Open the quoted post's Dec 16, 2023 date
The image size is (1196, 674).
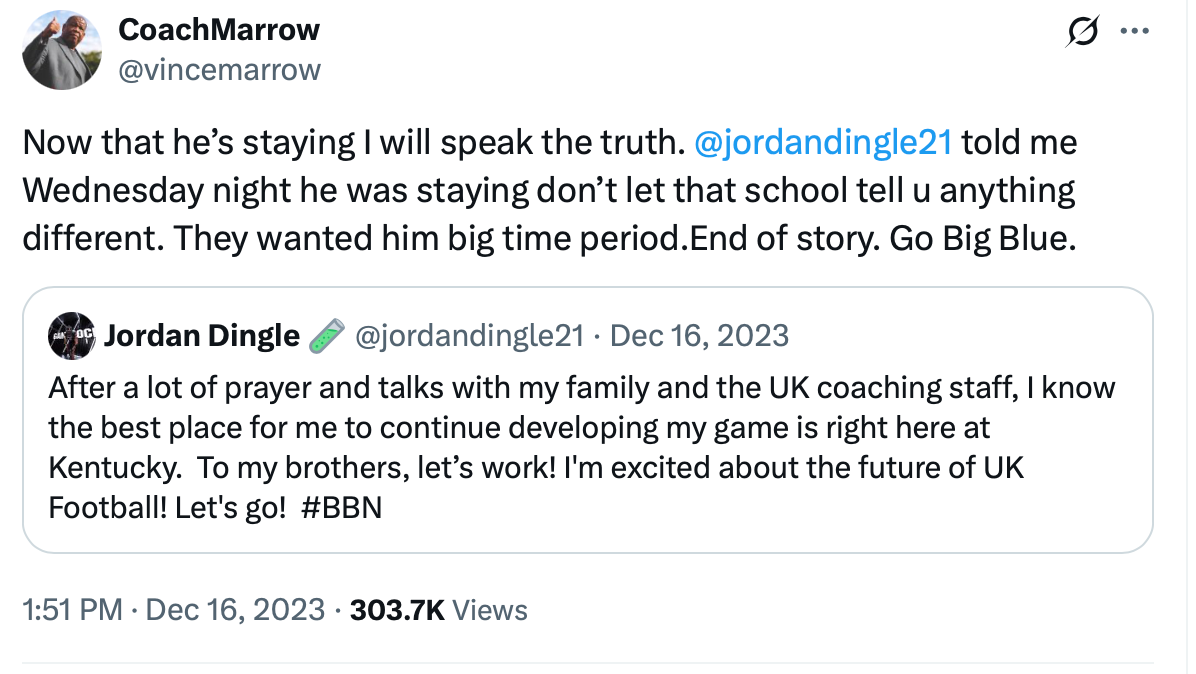click(x=698, y=336)
